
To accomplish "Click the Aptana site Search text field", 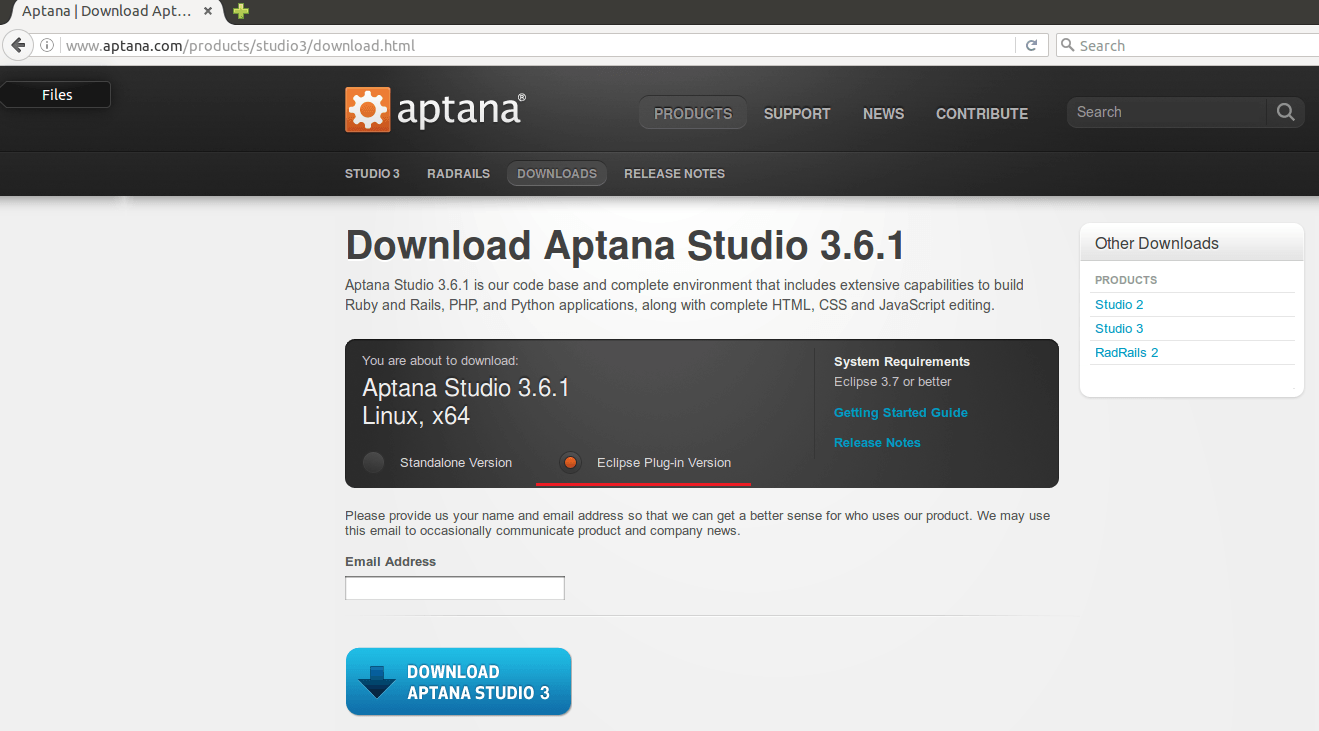I will pyautogui.click(x=1167, y=112).
